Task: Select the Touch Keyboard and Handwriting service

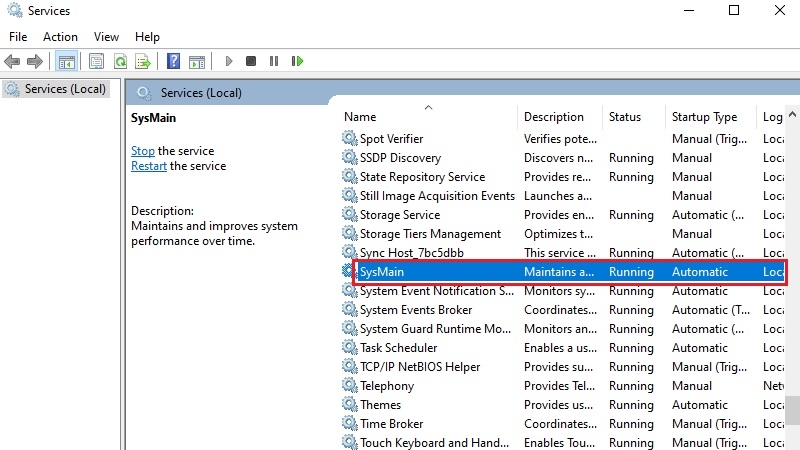Action: (x=434, y=442)
